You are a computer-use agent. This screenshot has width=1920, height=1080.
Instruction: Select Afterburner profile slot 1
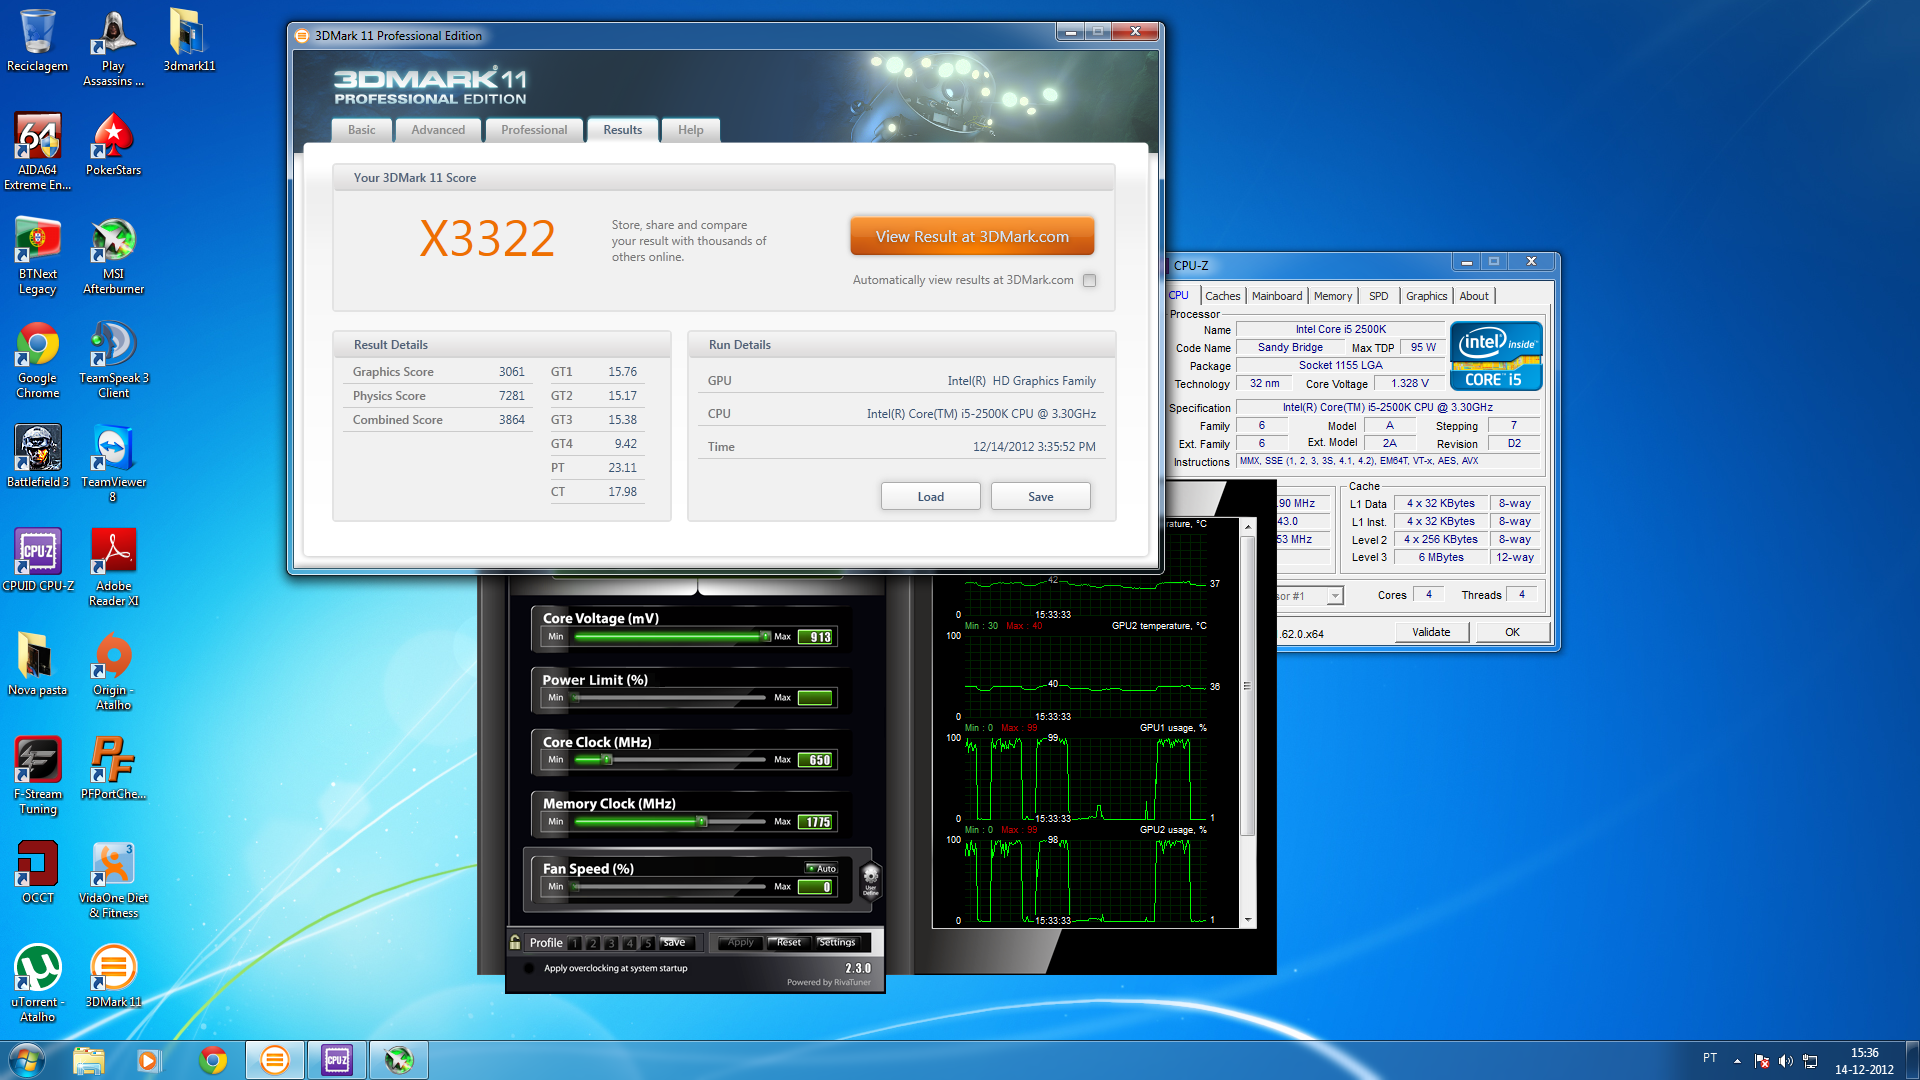pyautogui.click(x=575, y=943)
